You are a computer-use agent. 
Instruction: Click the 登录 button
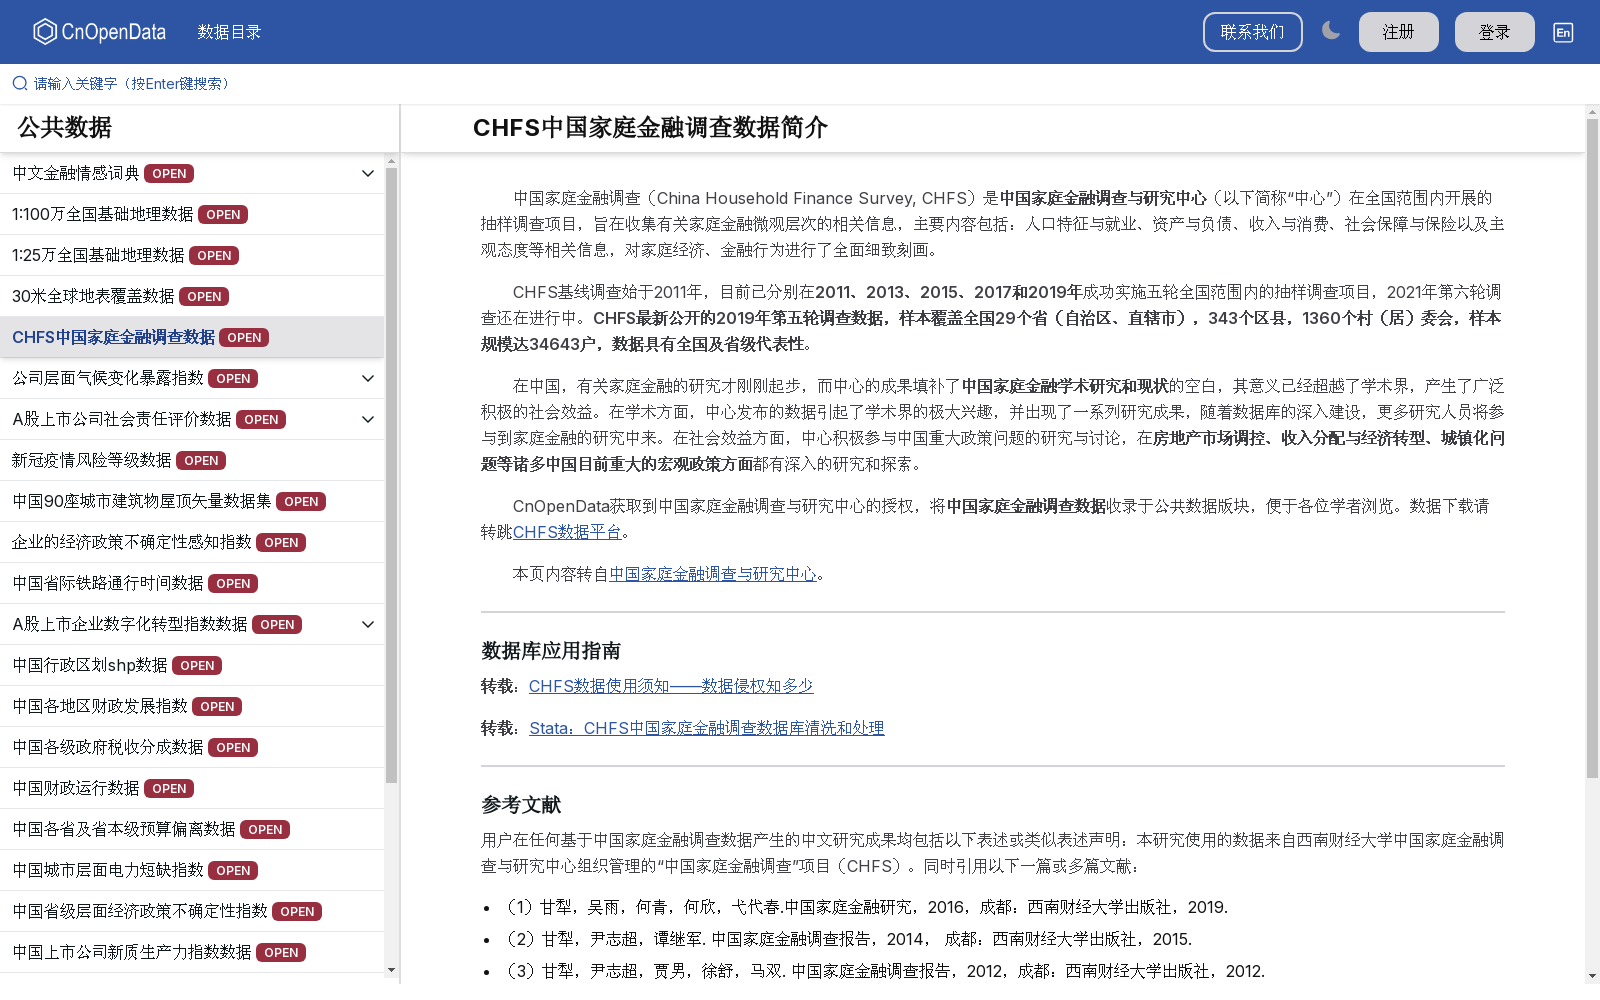click(x=1494, y=32)
